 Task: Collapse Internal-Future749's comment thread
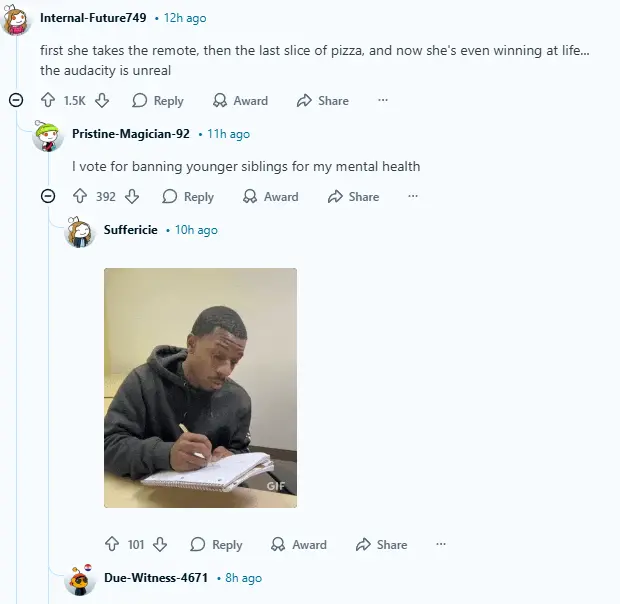point(15,100)
